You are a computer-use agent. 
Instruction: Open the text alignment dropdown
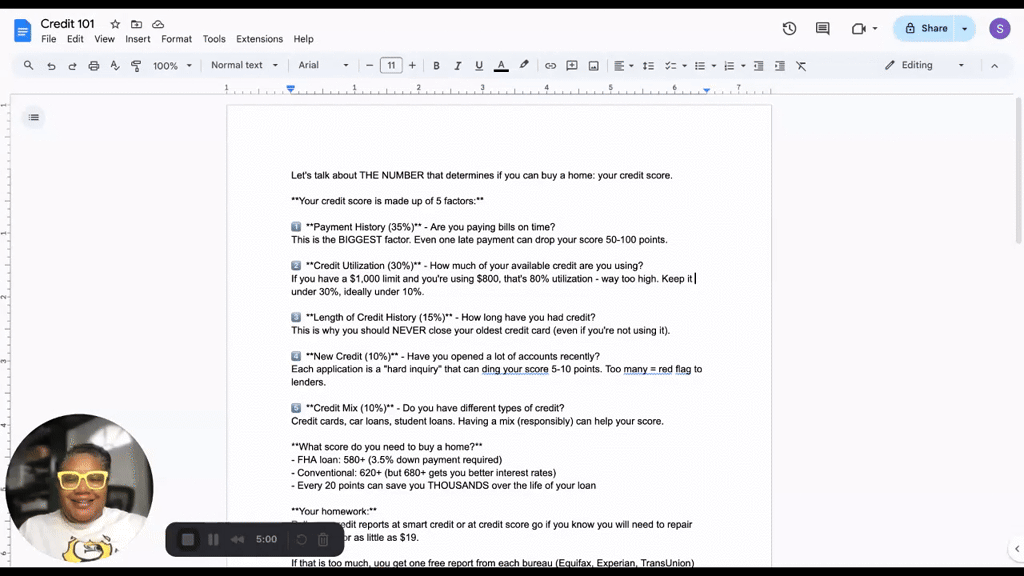point(624,66)
